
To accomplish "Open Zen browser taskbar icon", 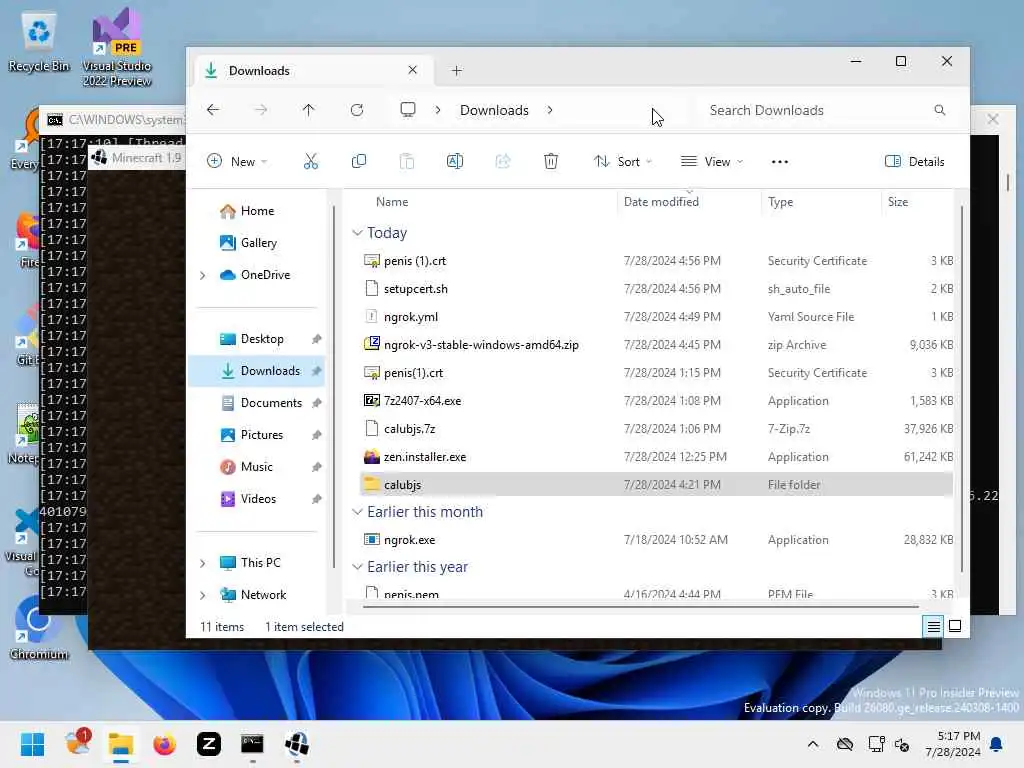I will coord(209,744).
